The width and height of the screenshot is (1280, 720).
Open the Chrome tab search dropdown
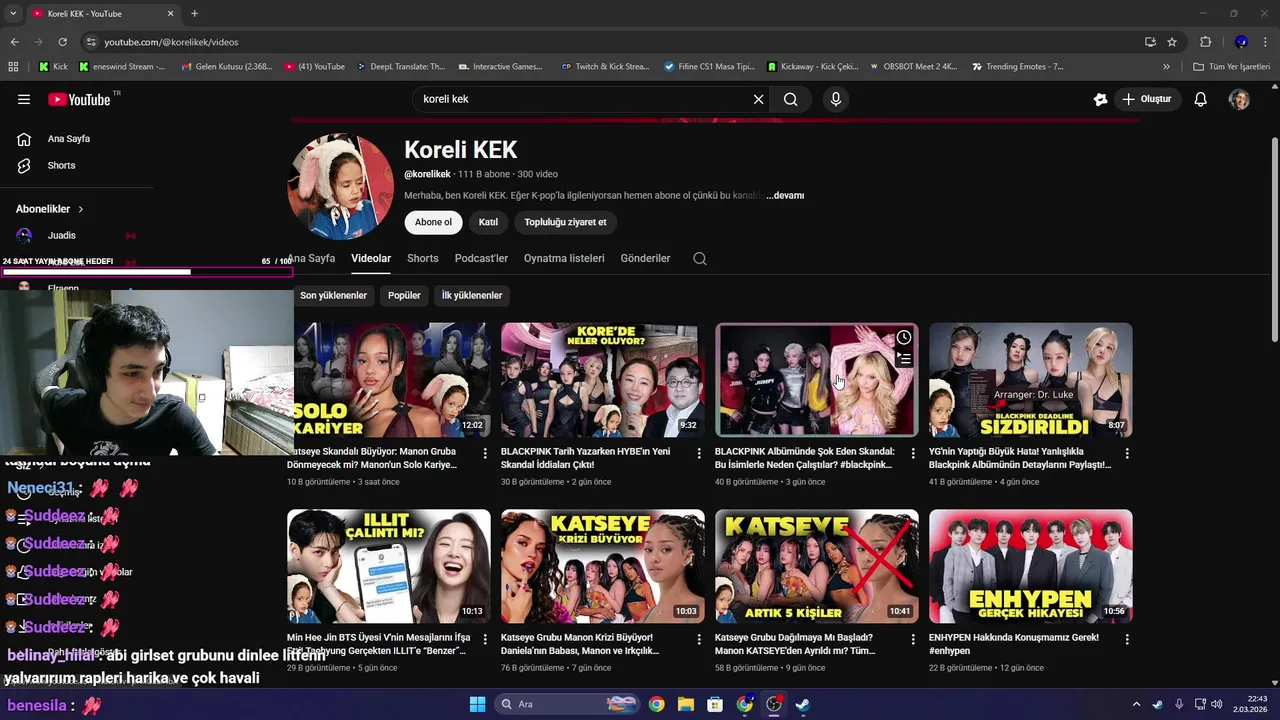tap(12, 14)
